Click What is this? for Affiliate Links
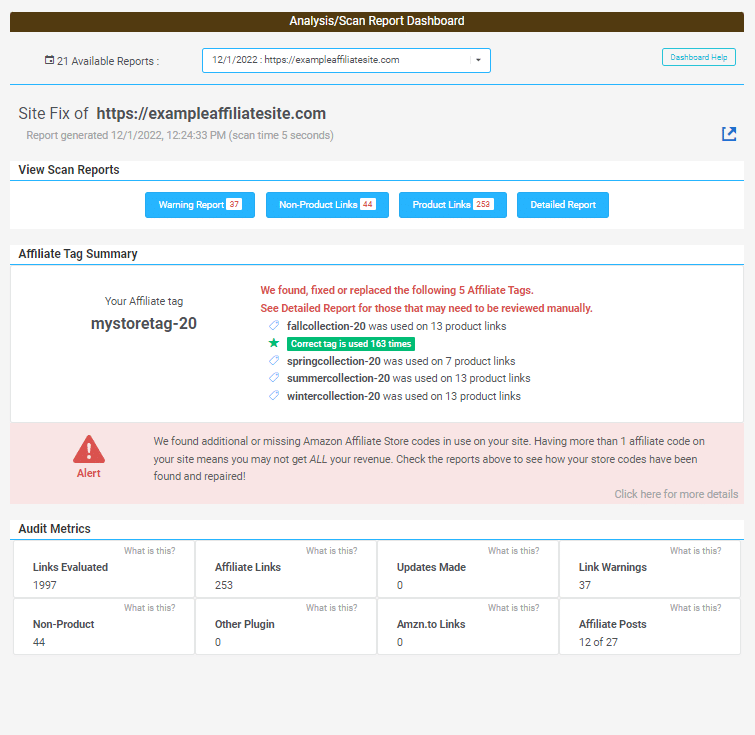The image size is (755, 735). (331, 551)
